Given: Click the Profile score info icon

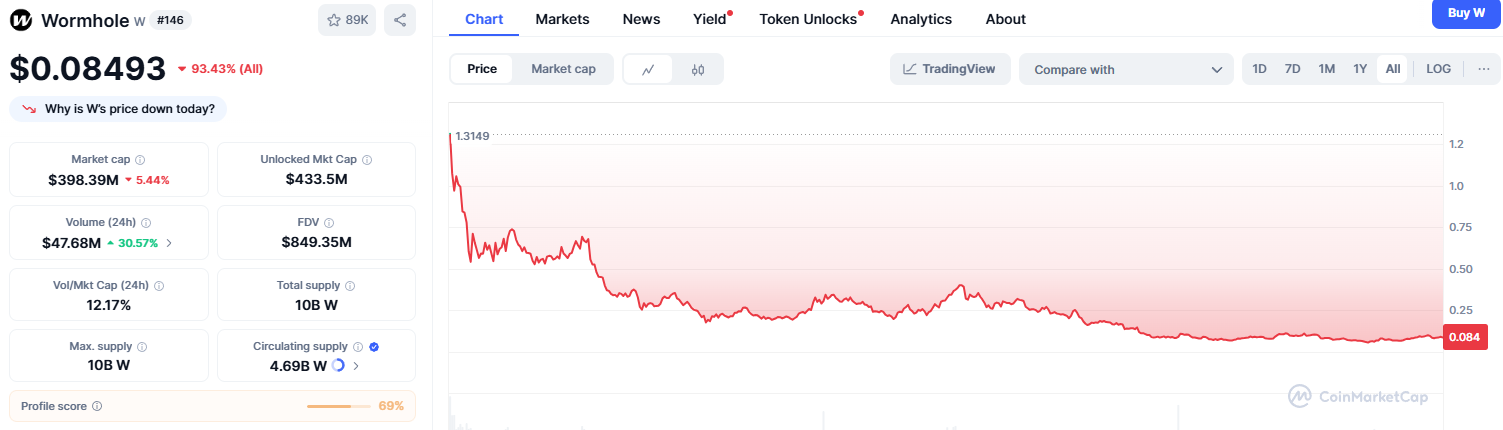Looking at the screenshot, I should pyautogui.click(x=97, y=406).
